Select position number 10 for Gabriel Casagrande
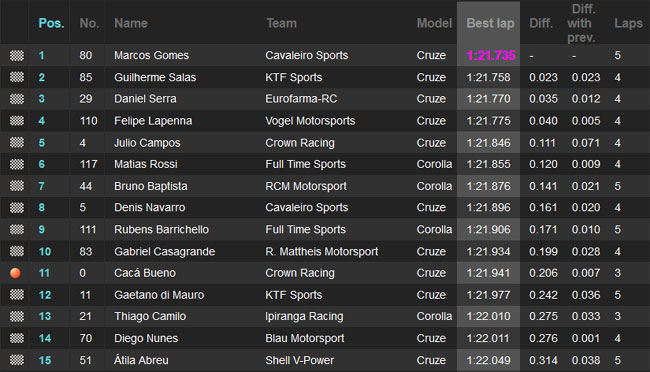Image resolution: width=650 pixels, height=372 pixels. (45, 251)
